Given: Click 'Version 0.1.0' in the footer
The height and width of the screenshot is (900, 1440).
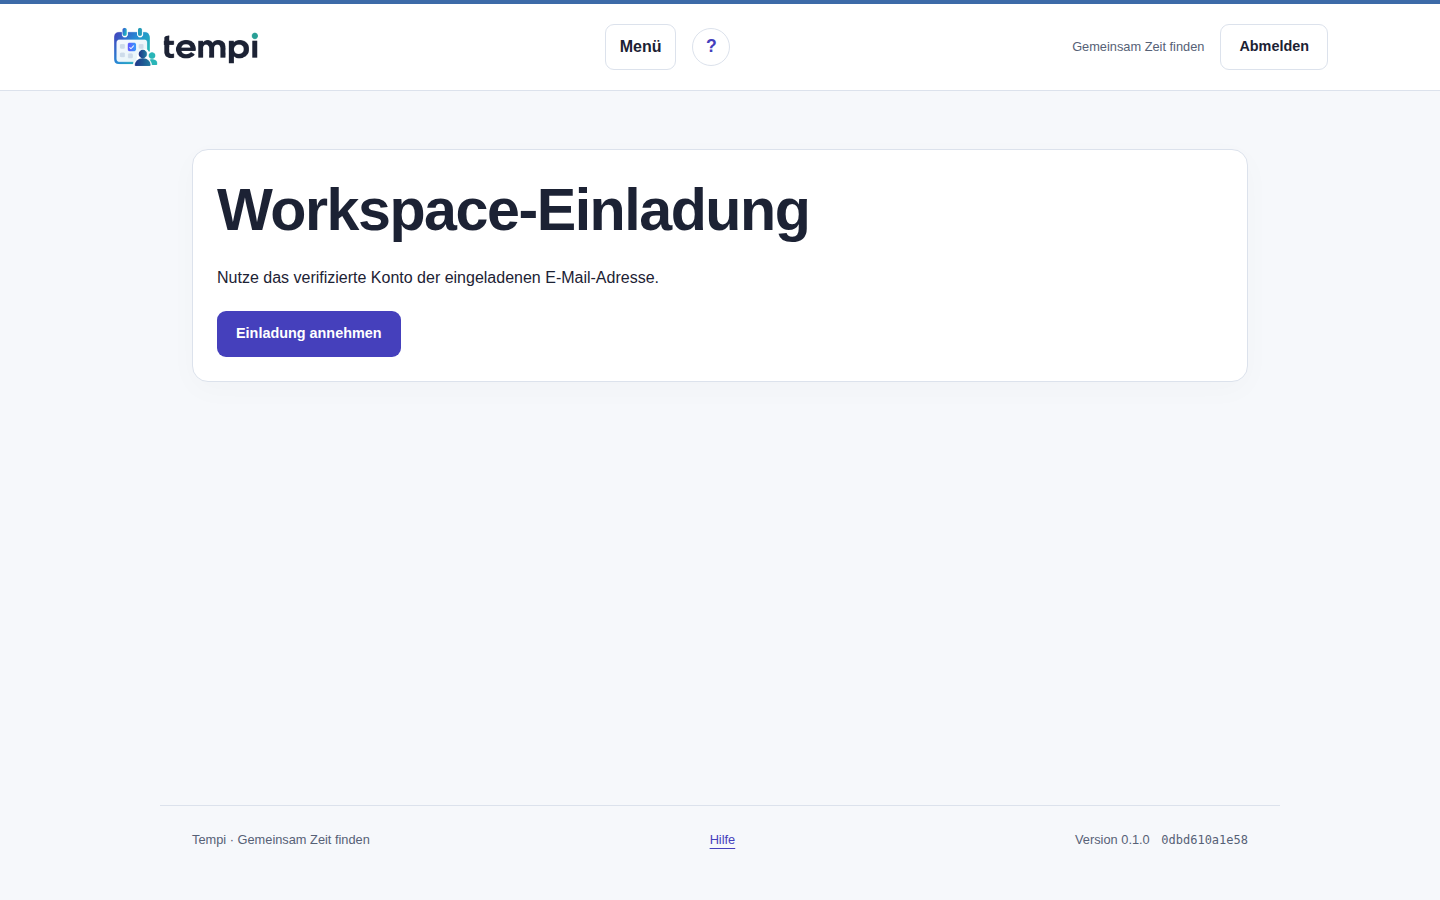Looking at the screenshot, I should pos(1112,840).
